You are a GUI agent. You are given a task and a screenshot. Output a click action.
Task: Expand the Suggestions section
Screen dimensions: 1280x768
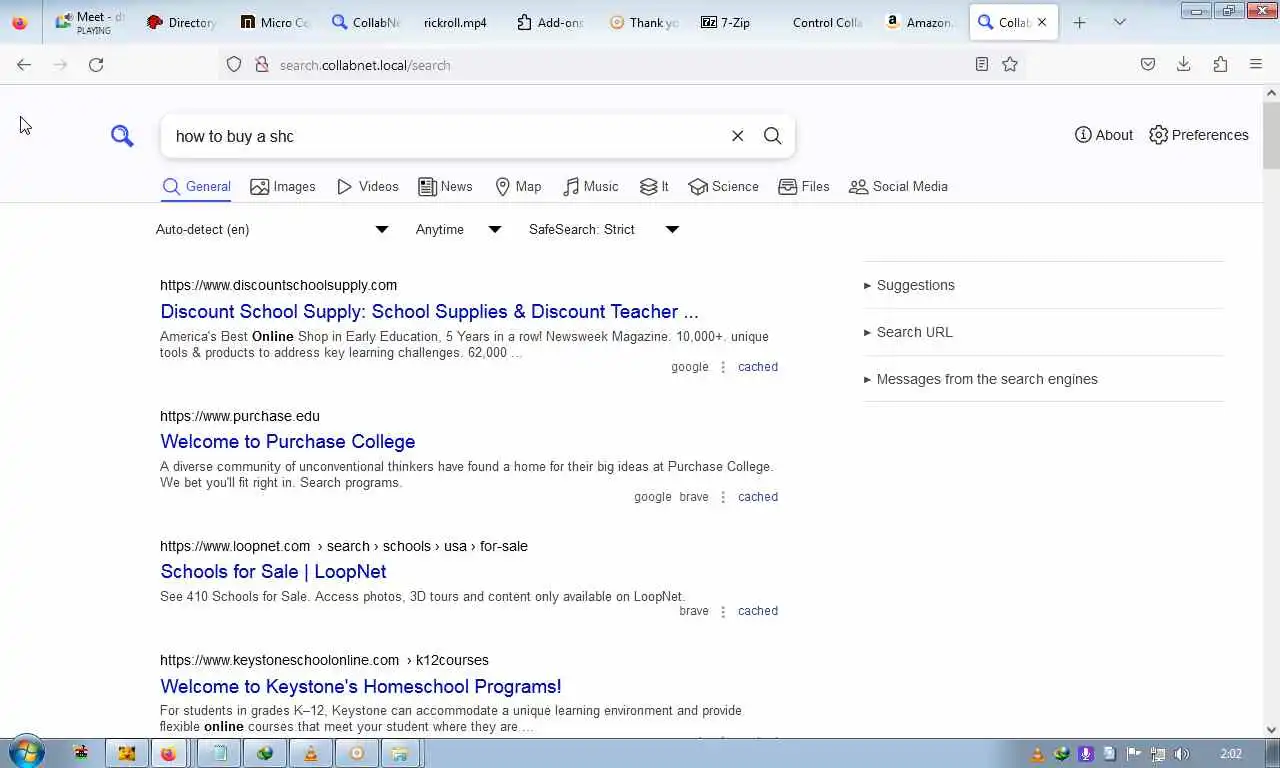[x=909, y=285]
